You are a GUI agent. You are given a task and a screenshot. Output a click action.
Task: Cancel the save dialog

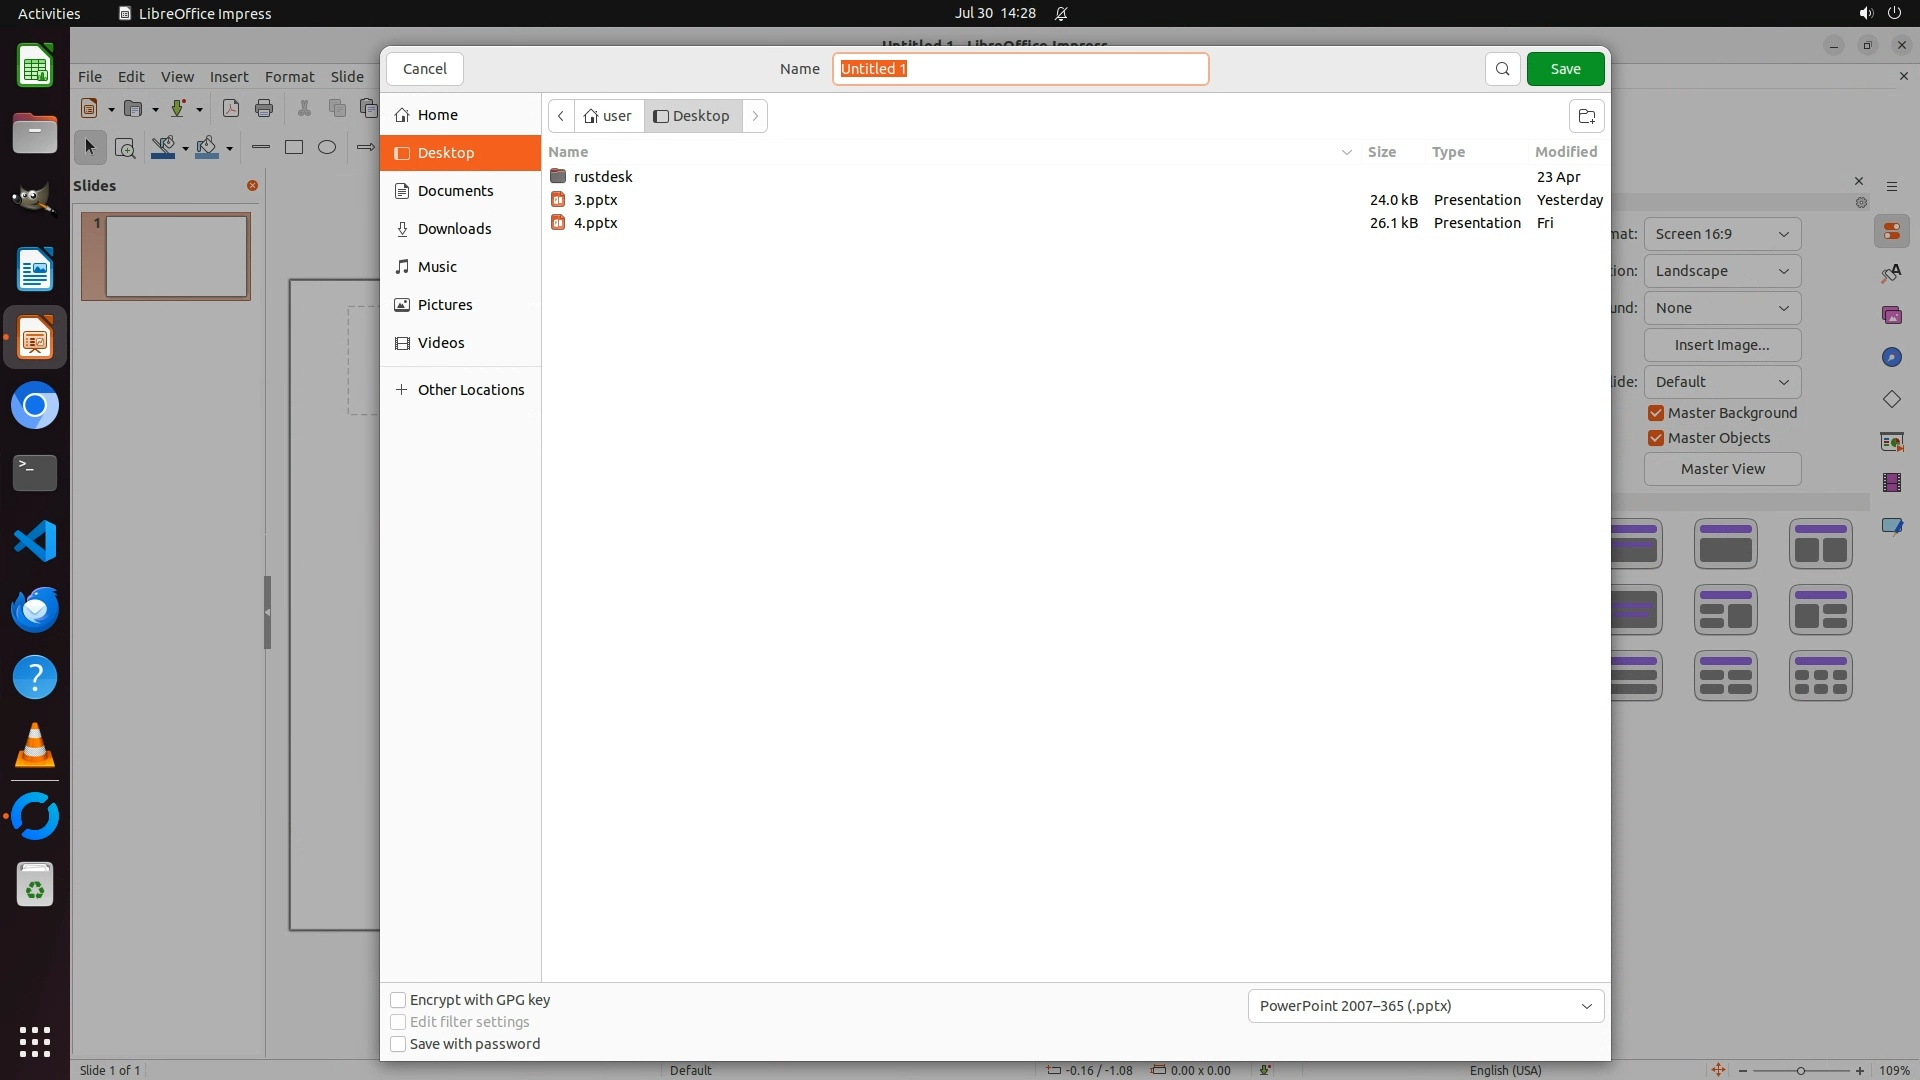coord(425,69)
